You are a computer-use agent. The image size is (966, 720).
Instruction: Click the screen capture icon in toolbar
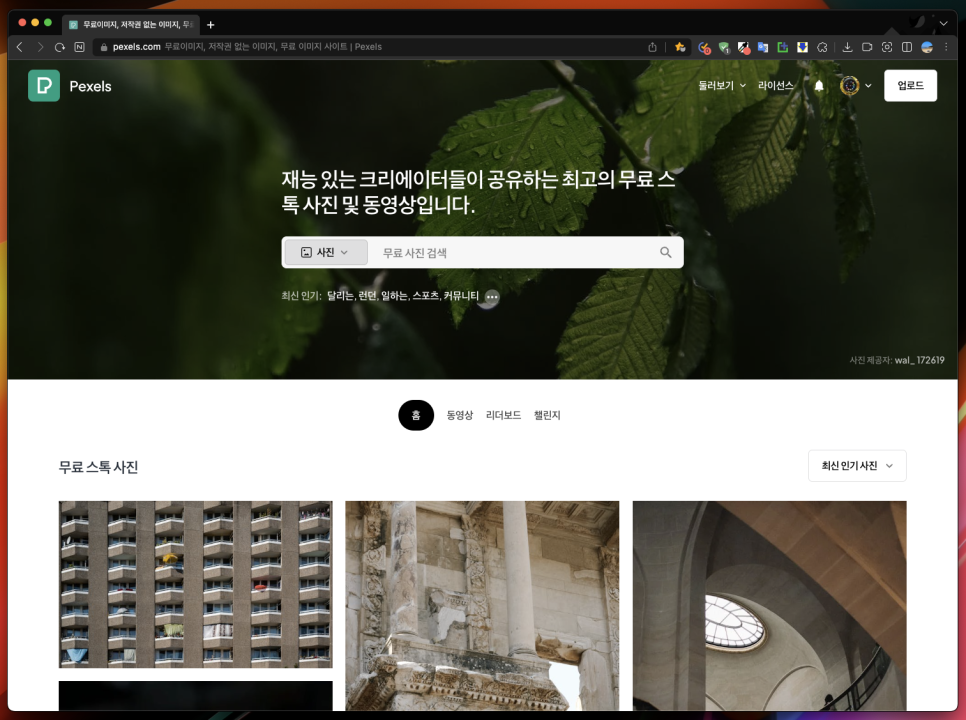point(887,47)
